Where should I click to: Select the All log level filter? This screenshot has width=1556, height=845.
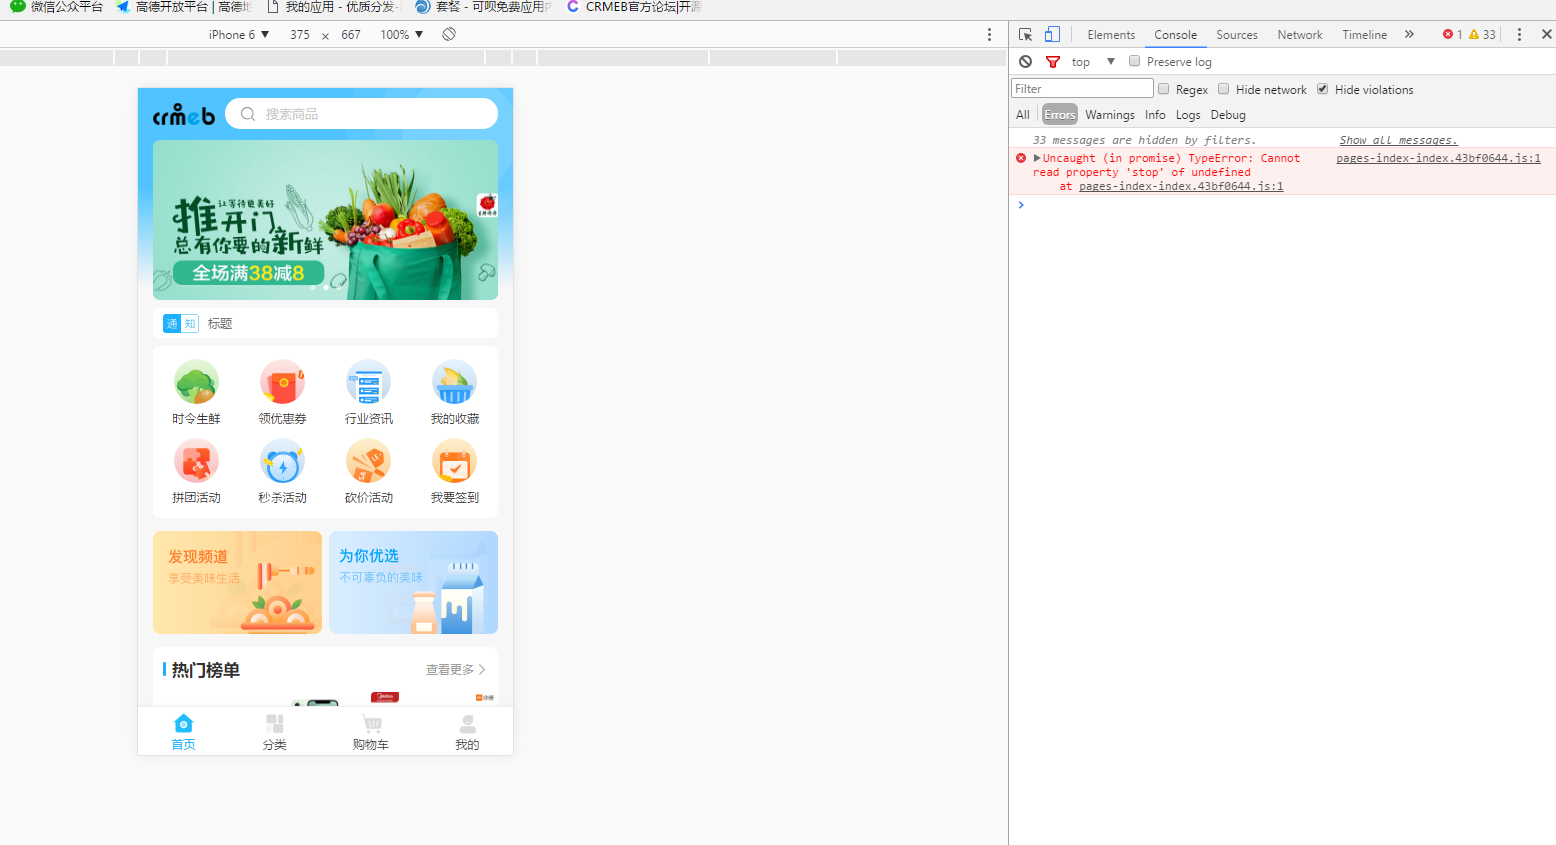click(x=1022, y=115)
